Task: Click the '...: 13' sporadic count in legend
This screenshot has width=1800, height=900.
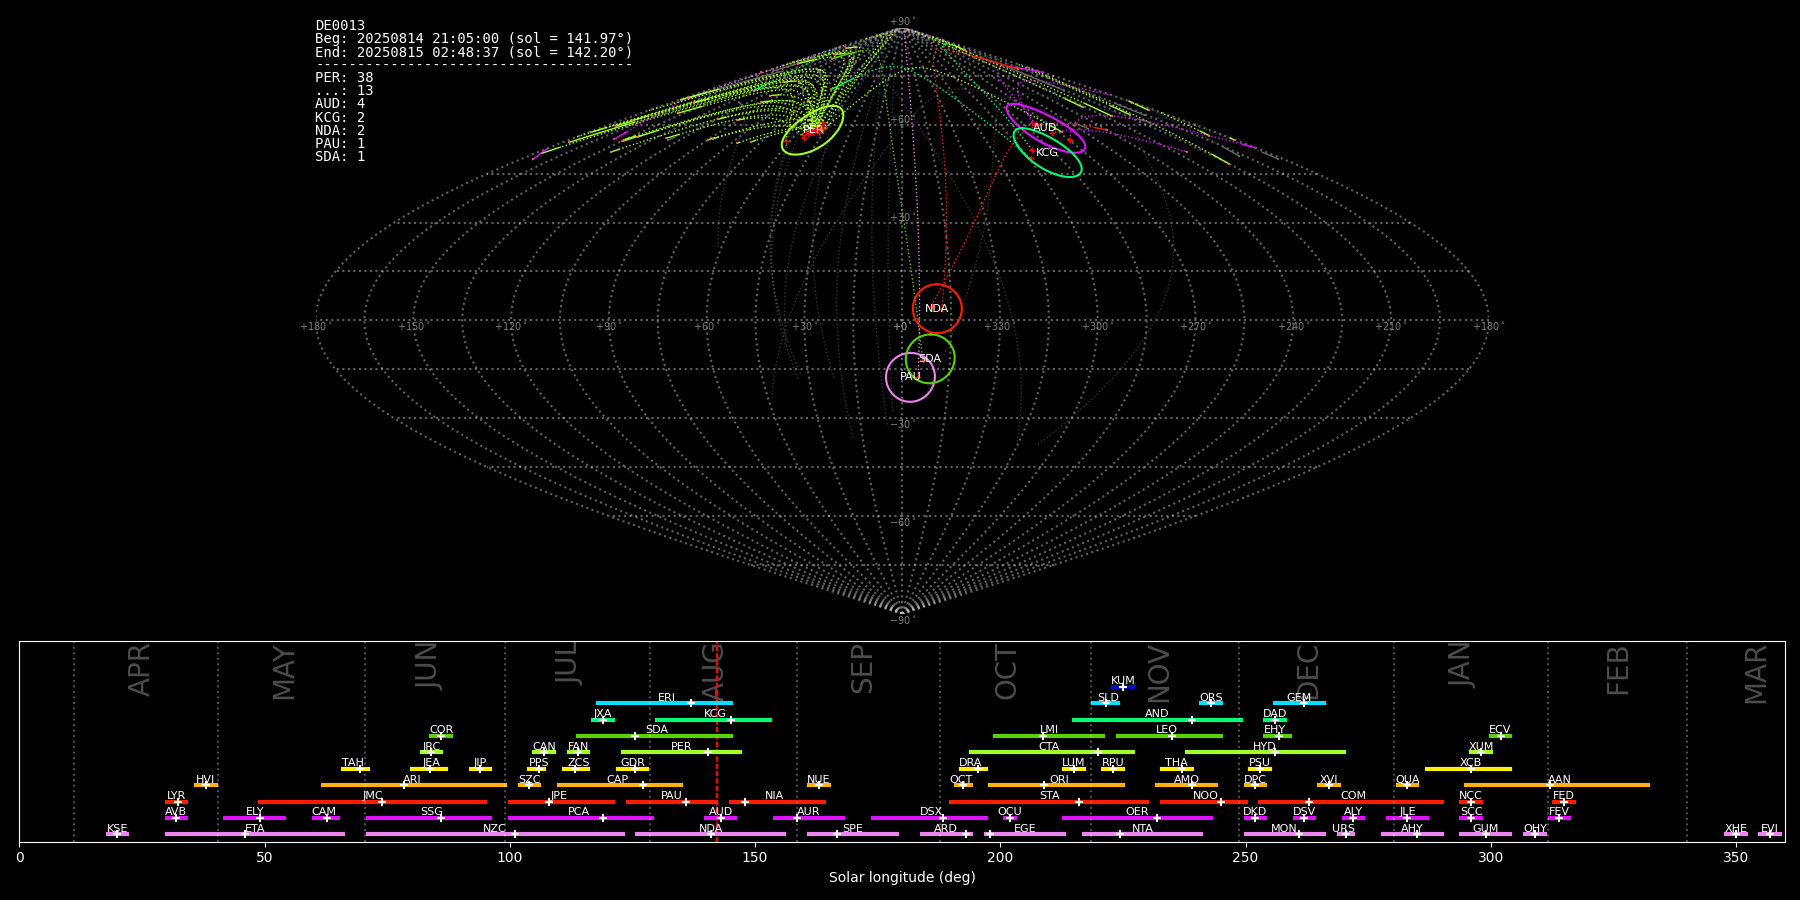Action: click(344, 91)
